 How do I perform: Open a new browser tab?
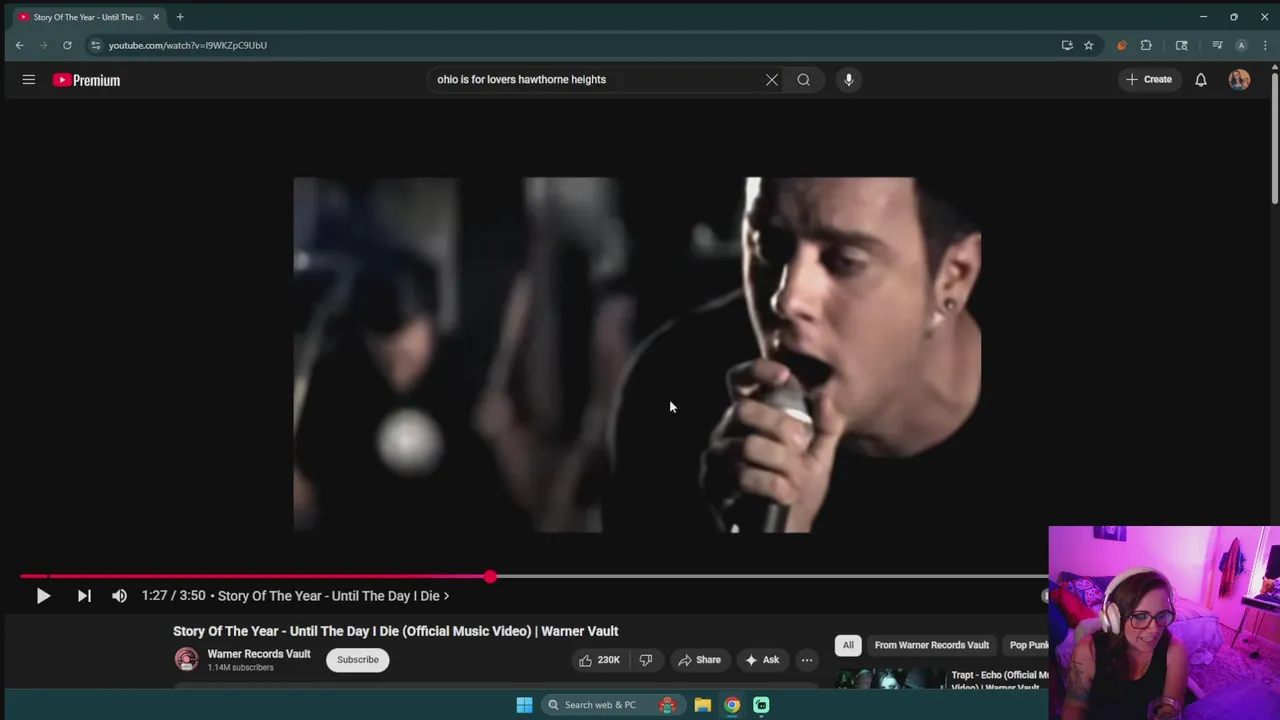pos(180,17)
